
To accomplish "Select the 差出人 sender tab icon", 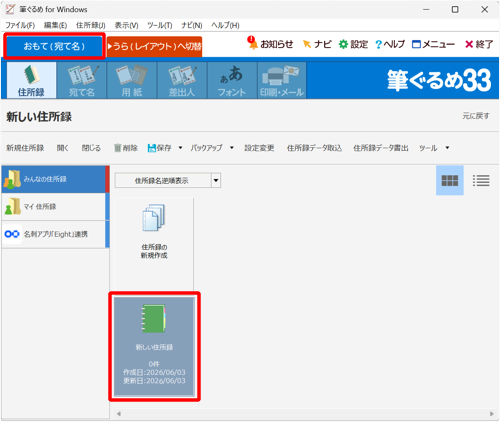I will [x=182, y=80].
